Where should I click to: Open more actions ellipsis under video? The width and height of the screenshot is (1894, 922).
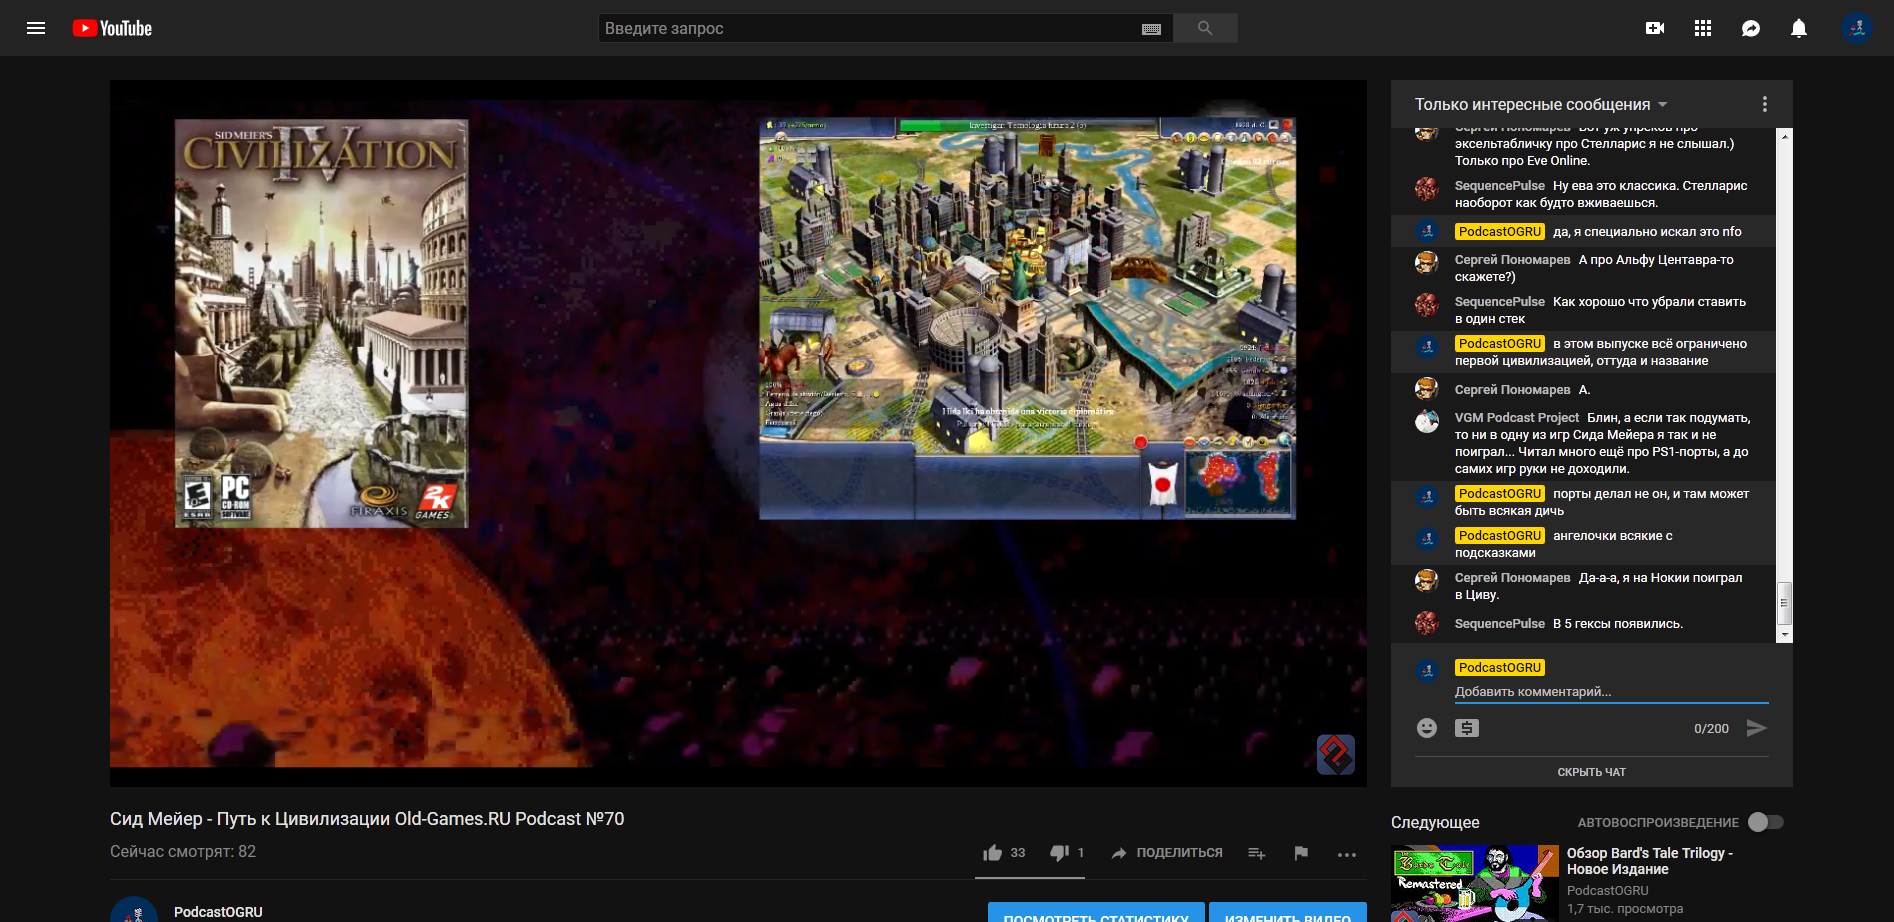click(1347, 854)
